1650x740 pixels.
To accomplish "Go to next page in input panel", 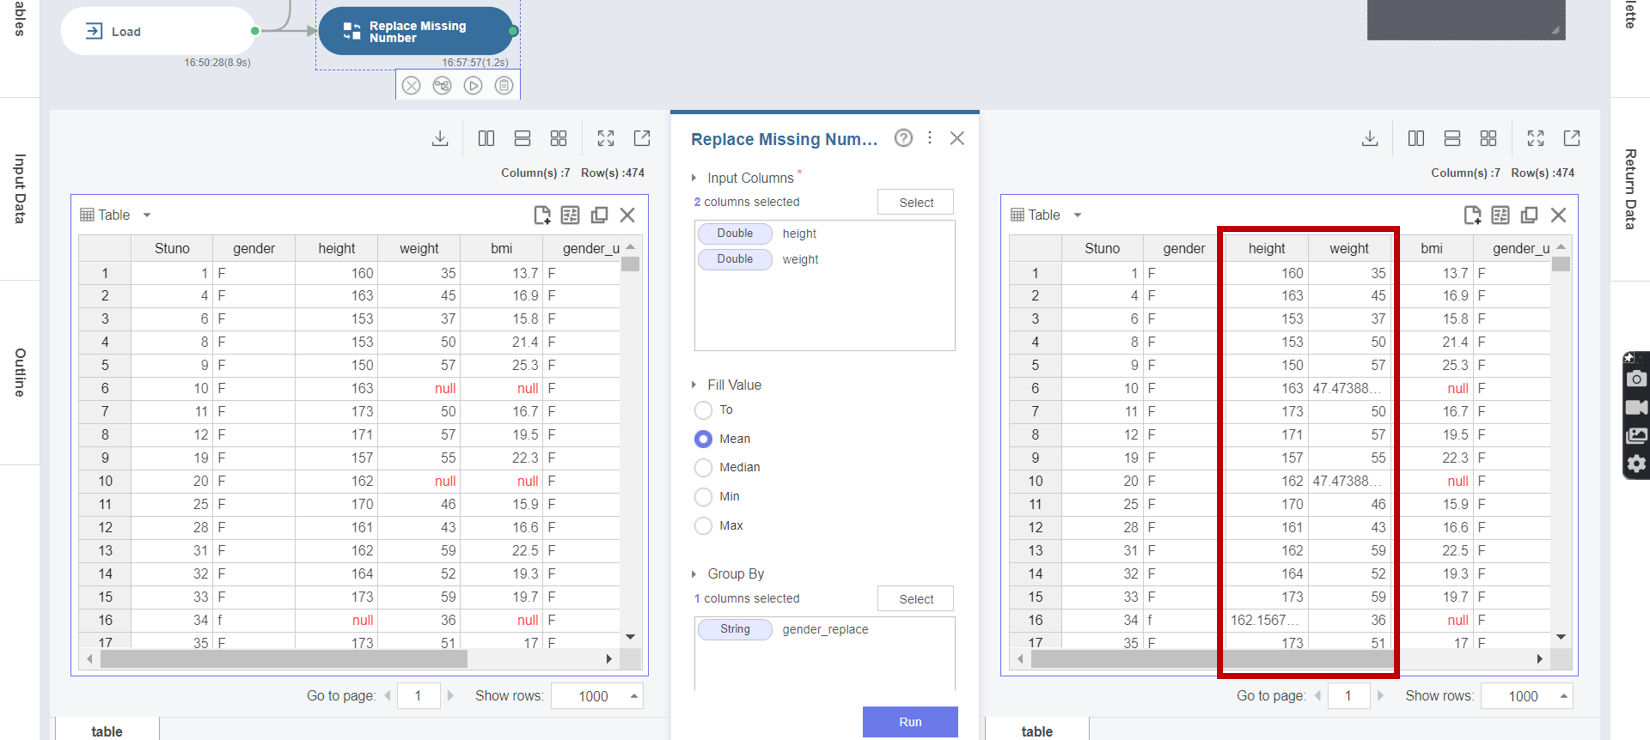I will [450, 696].
